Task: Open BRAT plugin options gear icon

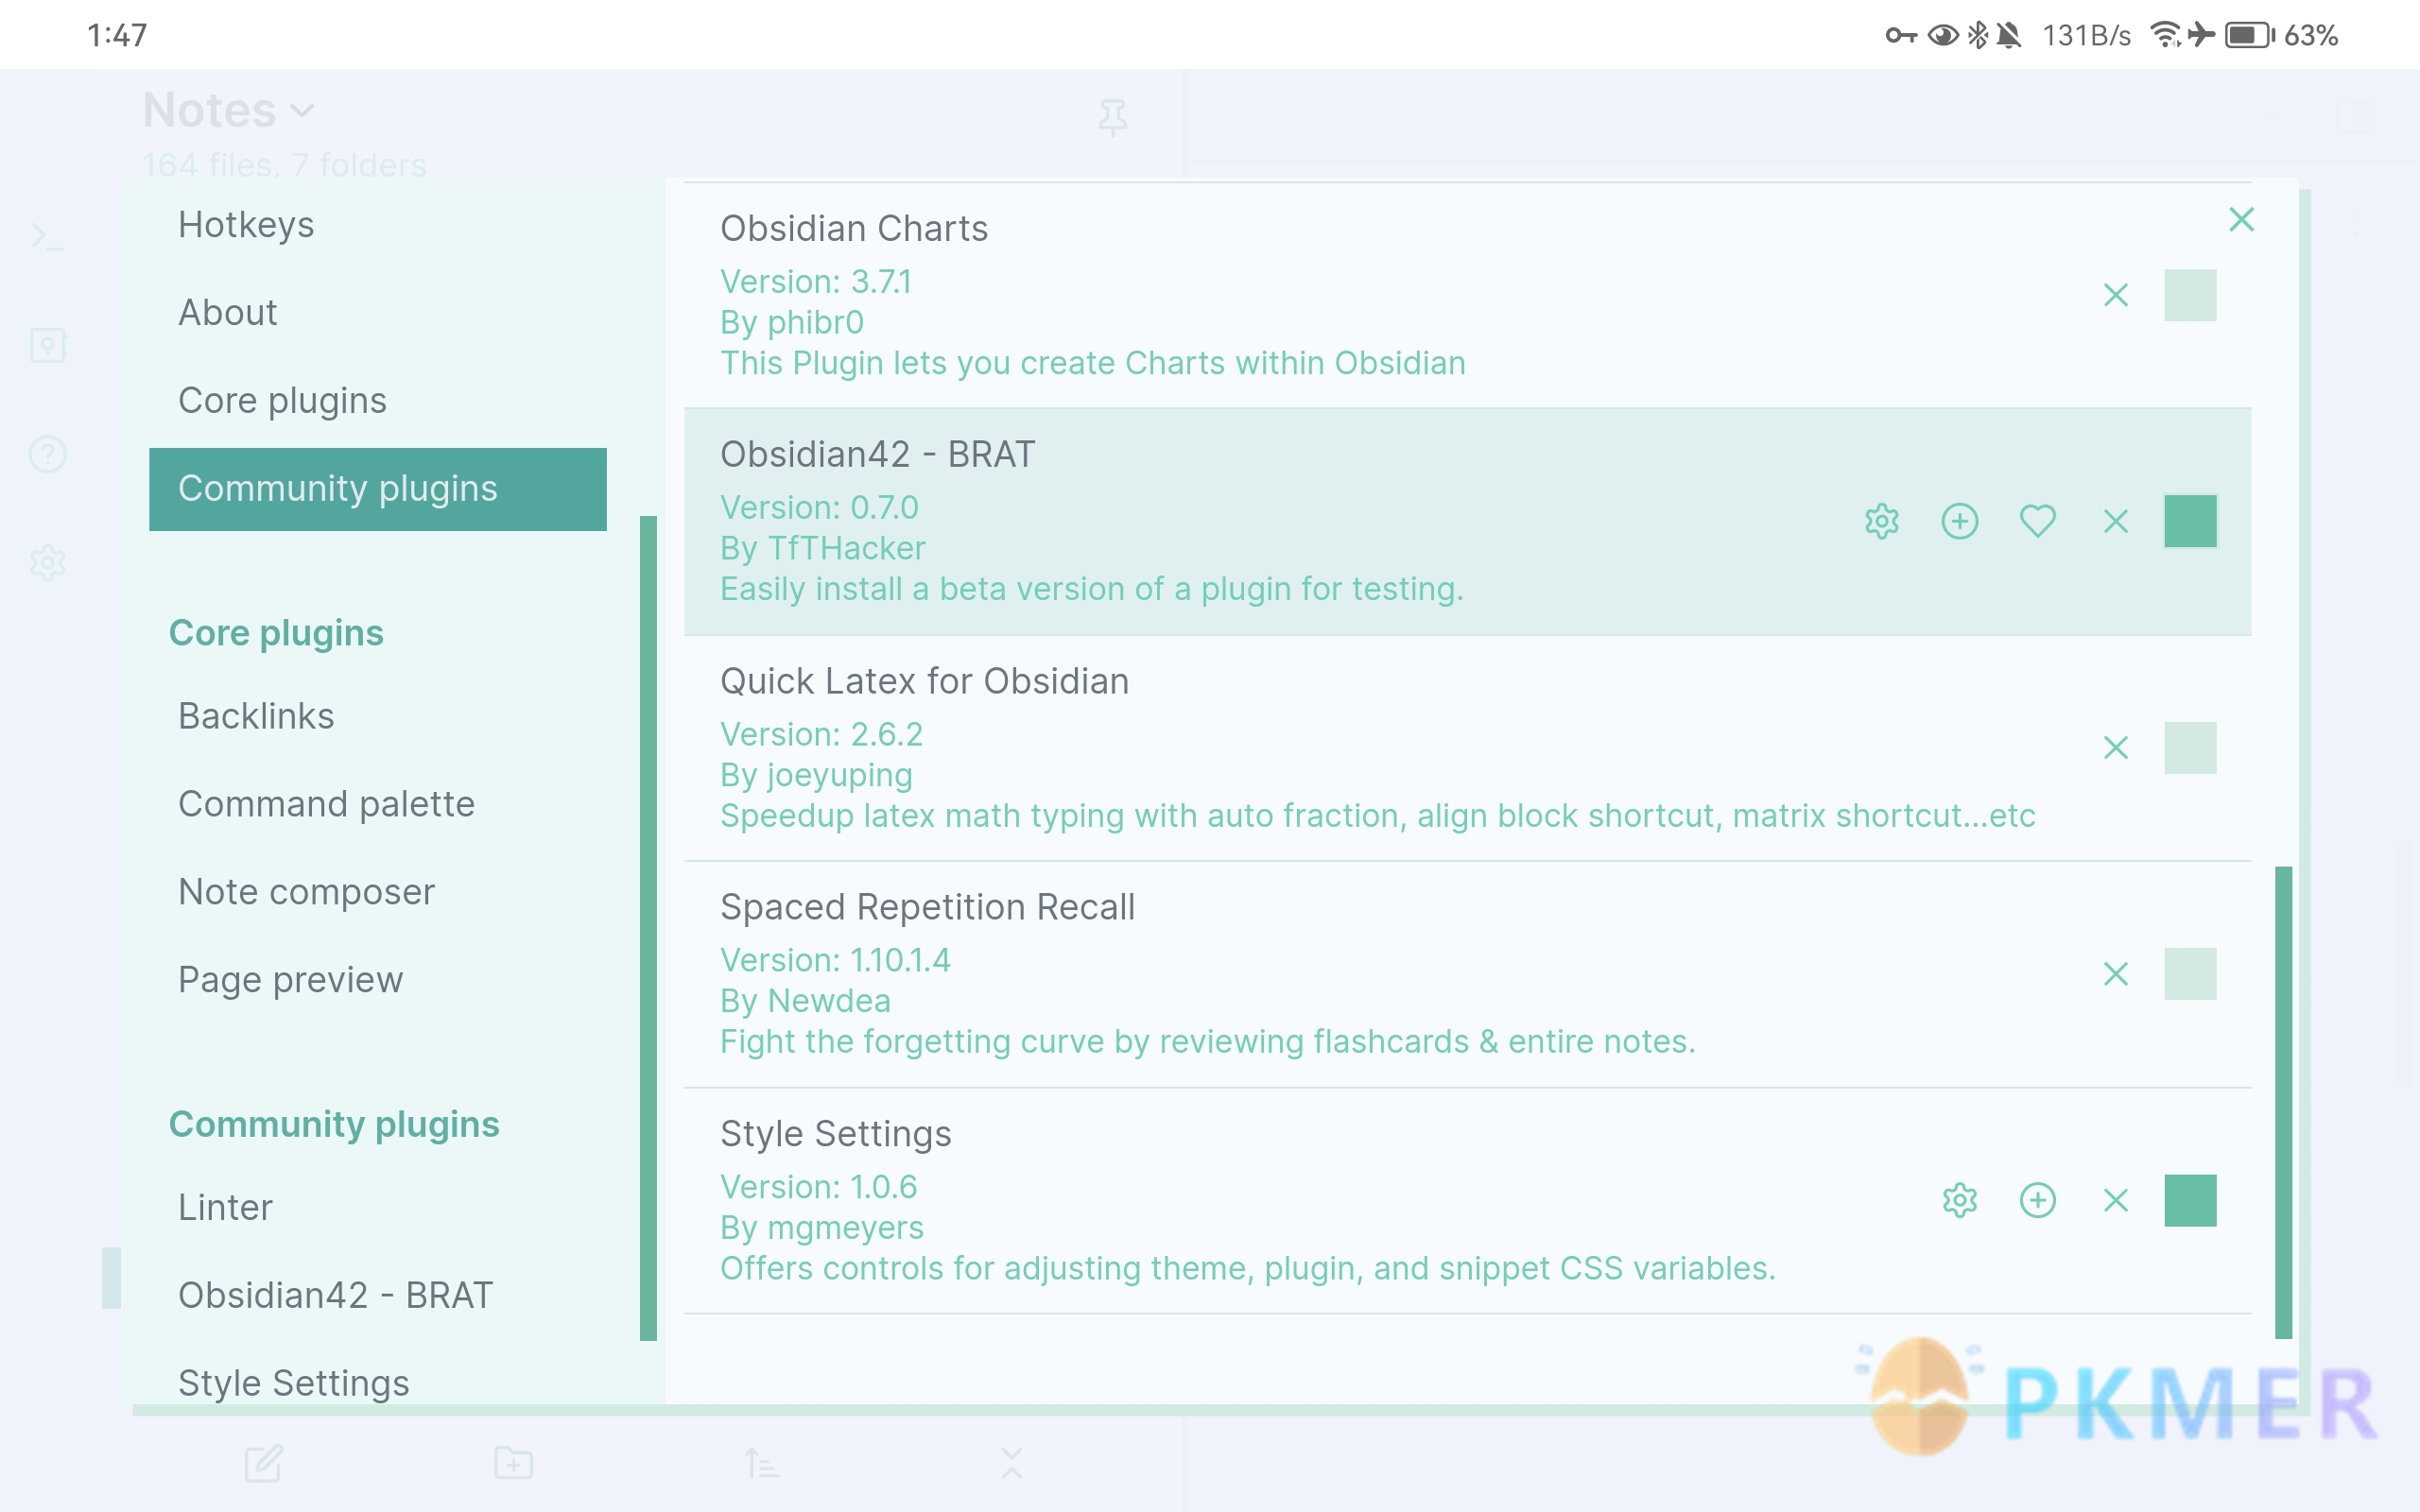Action: 1881,521
